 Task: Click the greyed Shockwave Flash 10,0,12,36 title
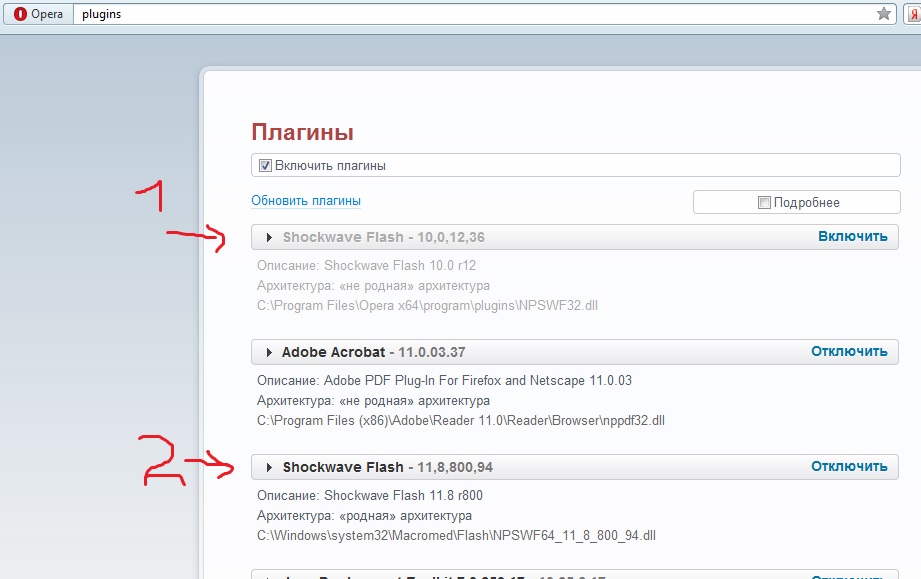(x=343, y=238)
